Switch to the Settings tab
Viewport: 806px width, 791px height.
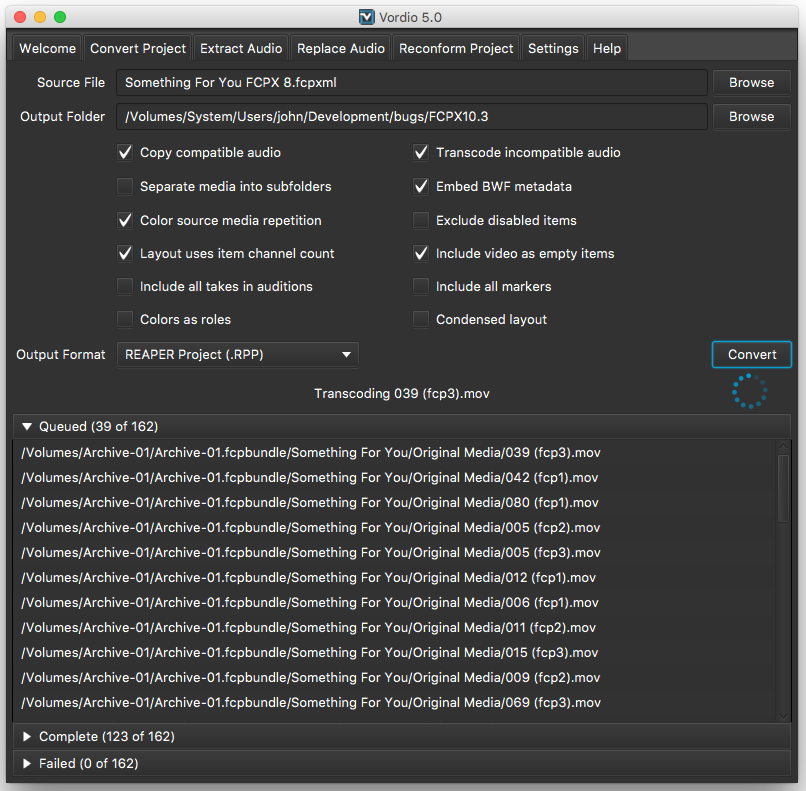coord(553,48)
